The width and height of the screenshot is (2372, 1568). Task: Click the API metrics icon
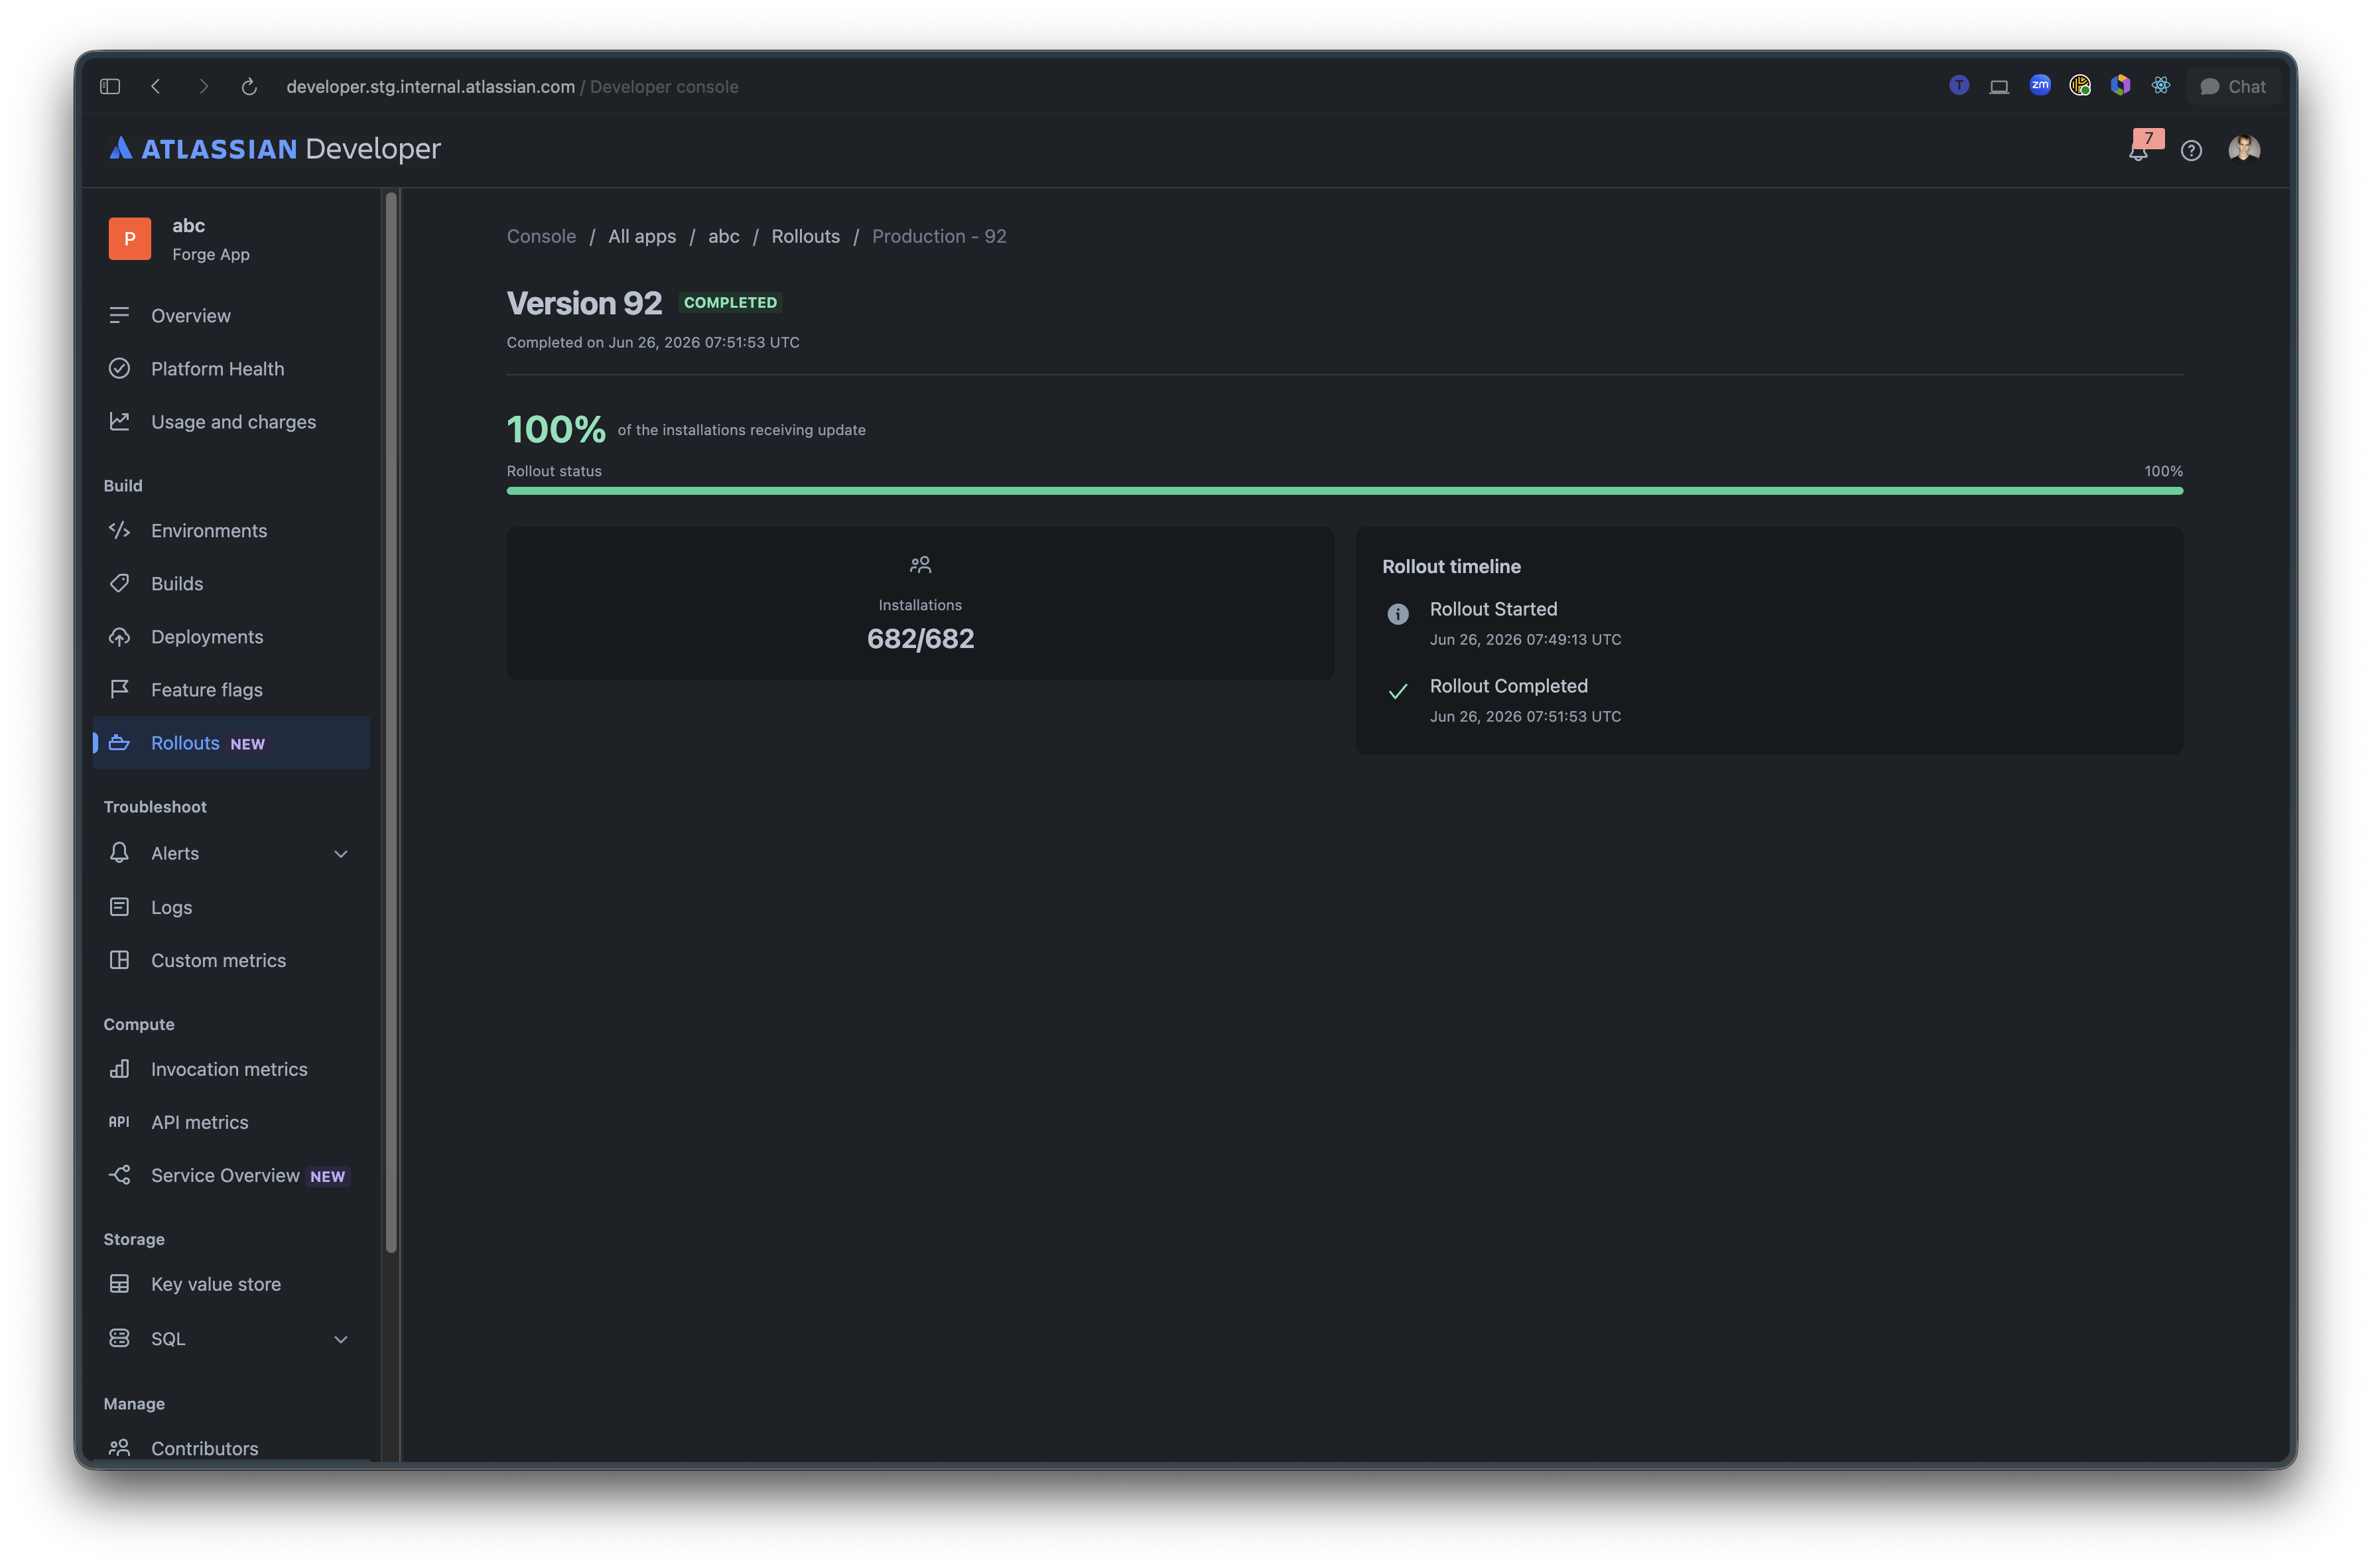(x=119, y=1122)
